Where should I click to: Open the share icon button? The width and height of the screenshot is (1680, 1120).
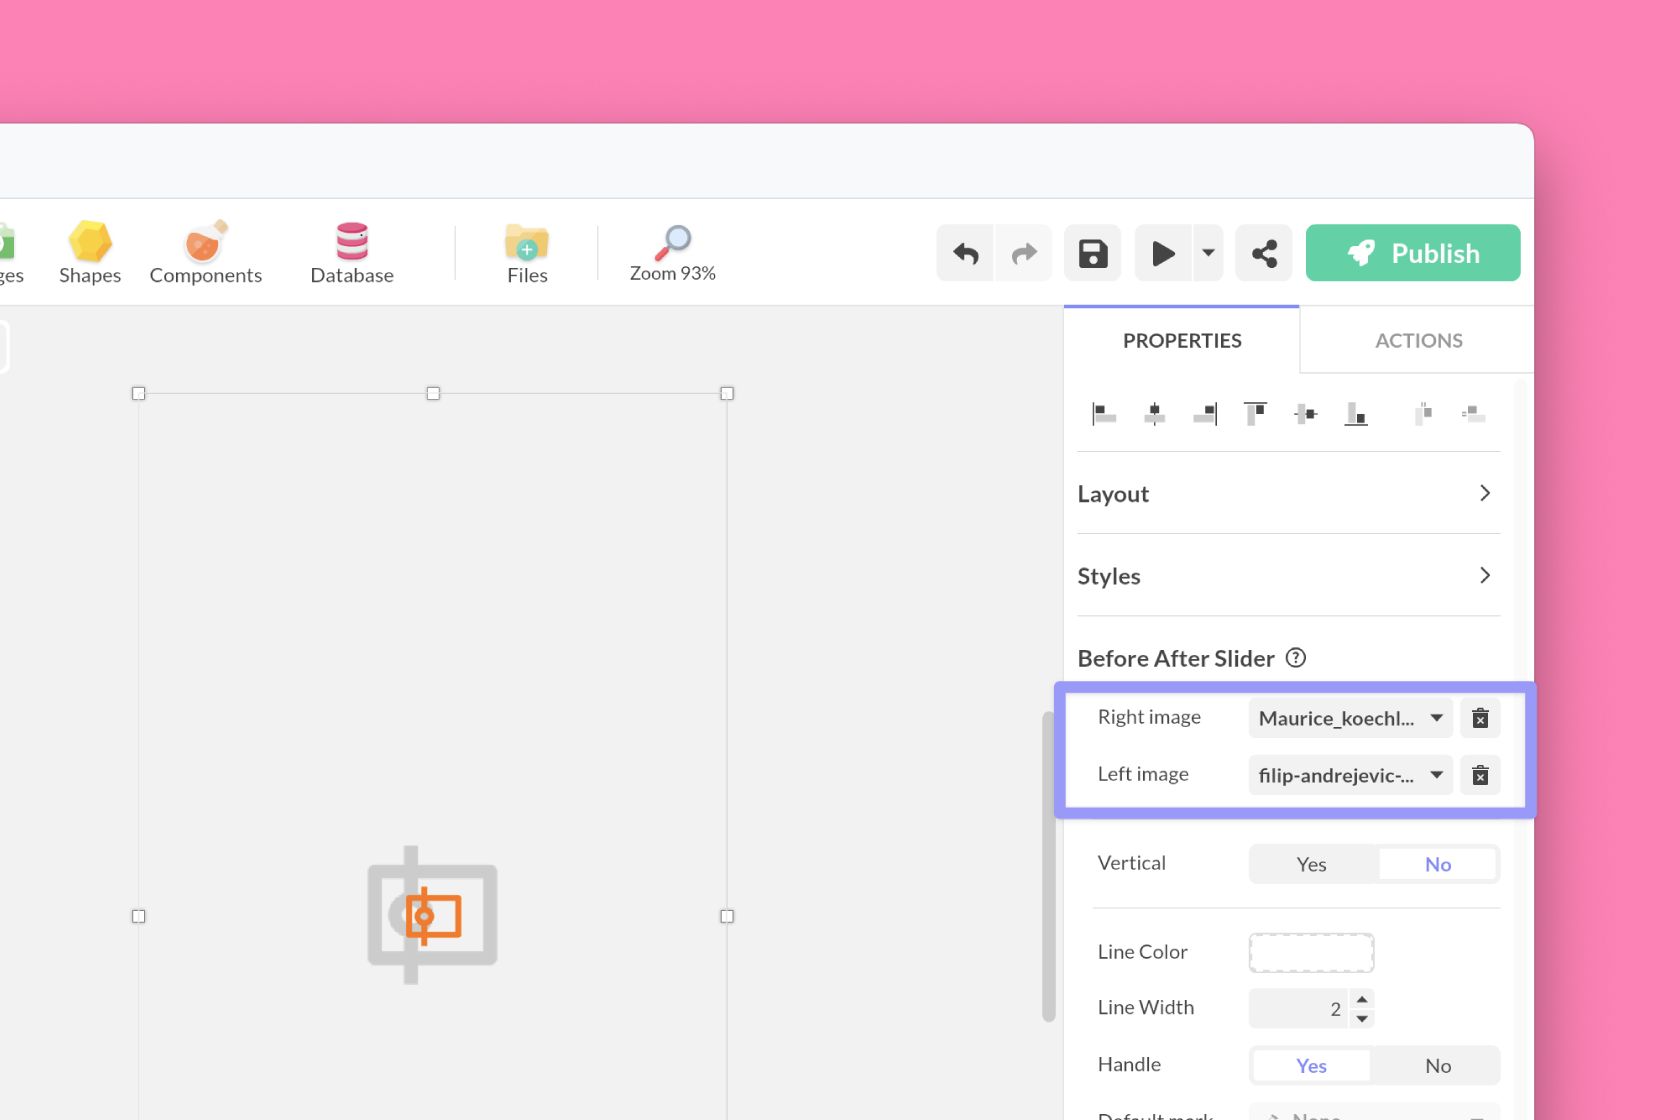[x=1264, y=254]
